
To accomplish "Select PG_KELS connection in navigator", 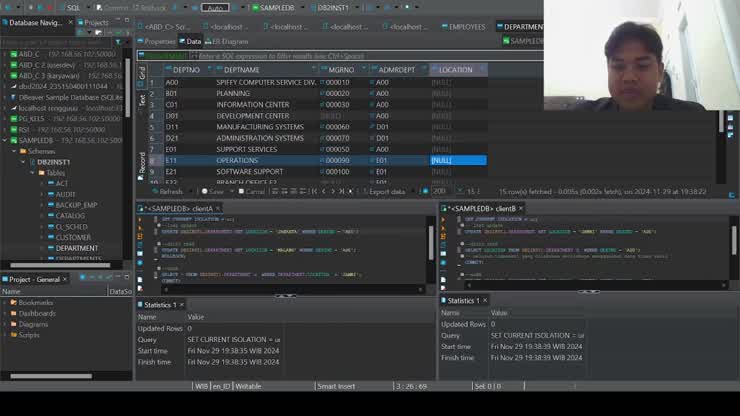I will coord(30,118).
